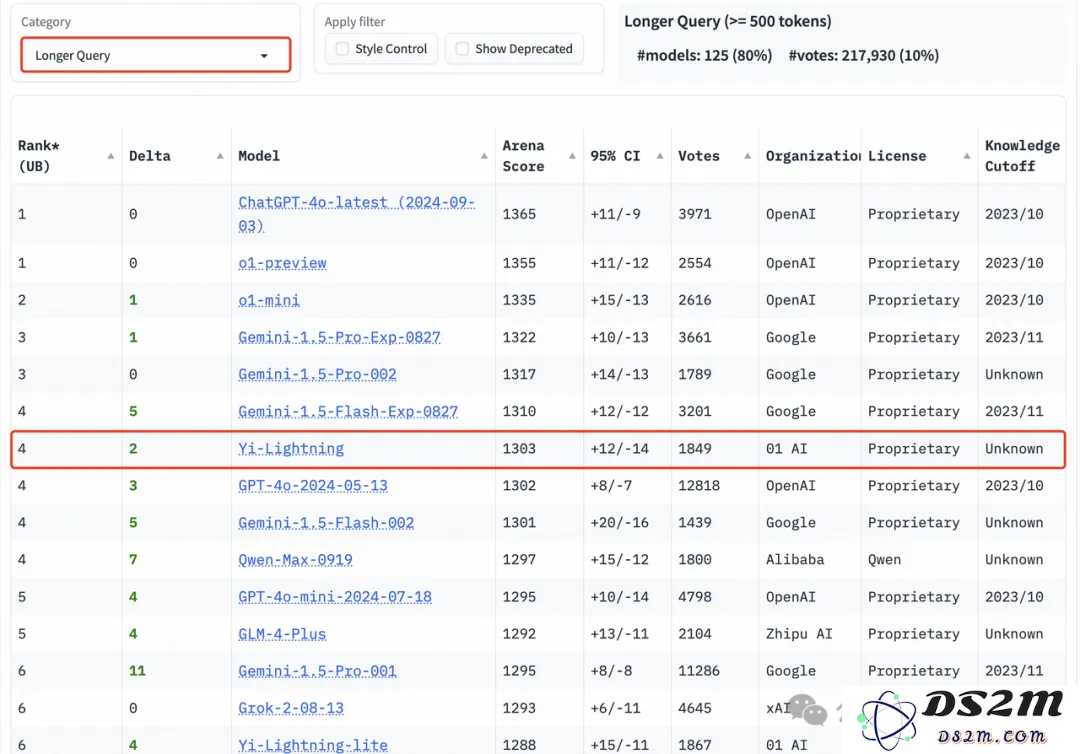Click the 11286 votes cell
This screenshot has width=1080, height=754.
pos(699,671)
